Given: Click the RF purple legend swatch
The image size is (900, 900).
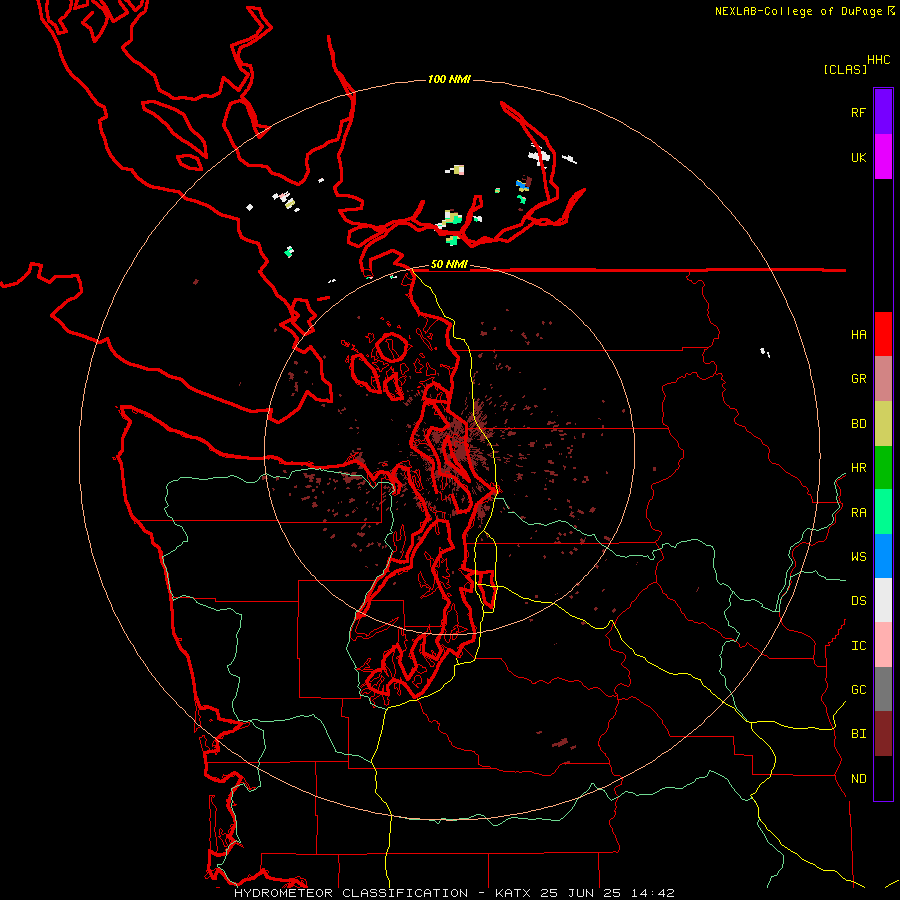Looking at the screenshot, I should 883,112.
